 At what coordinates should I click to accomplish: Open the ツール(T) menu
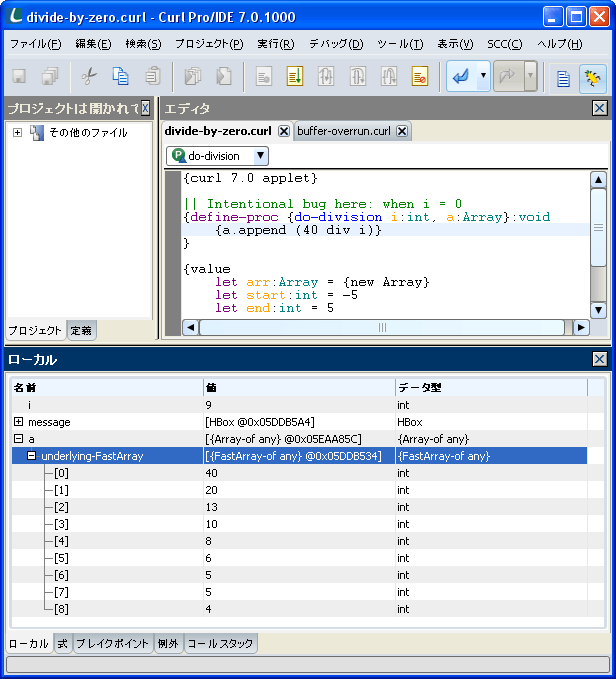(x=400, y=44)
